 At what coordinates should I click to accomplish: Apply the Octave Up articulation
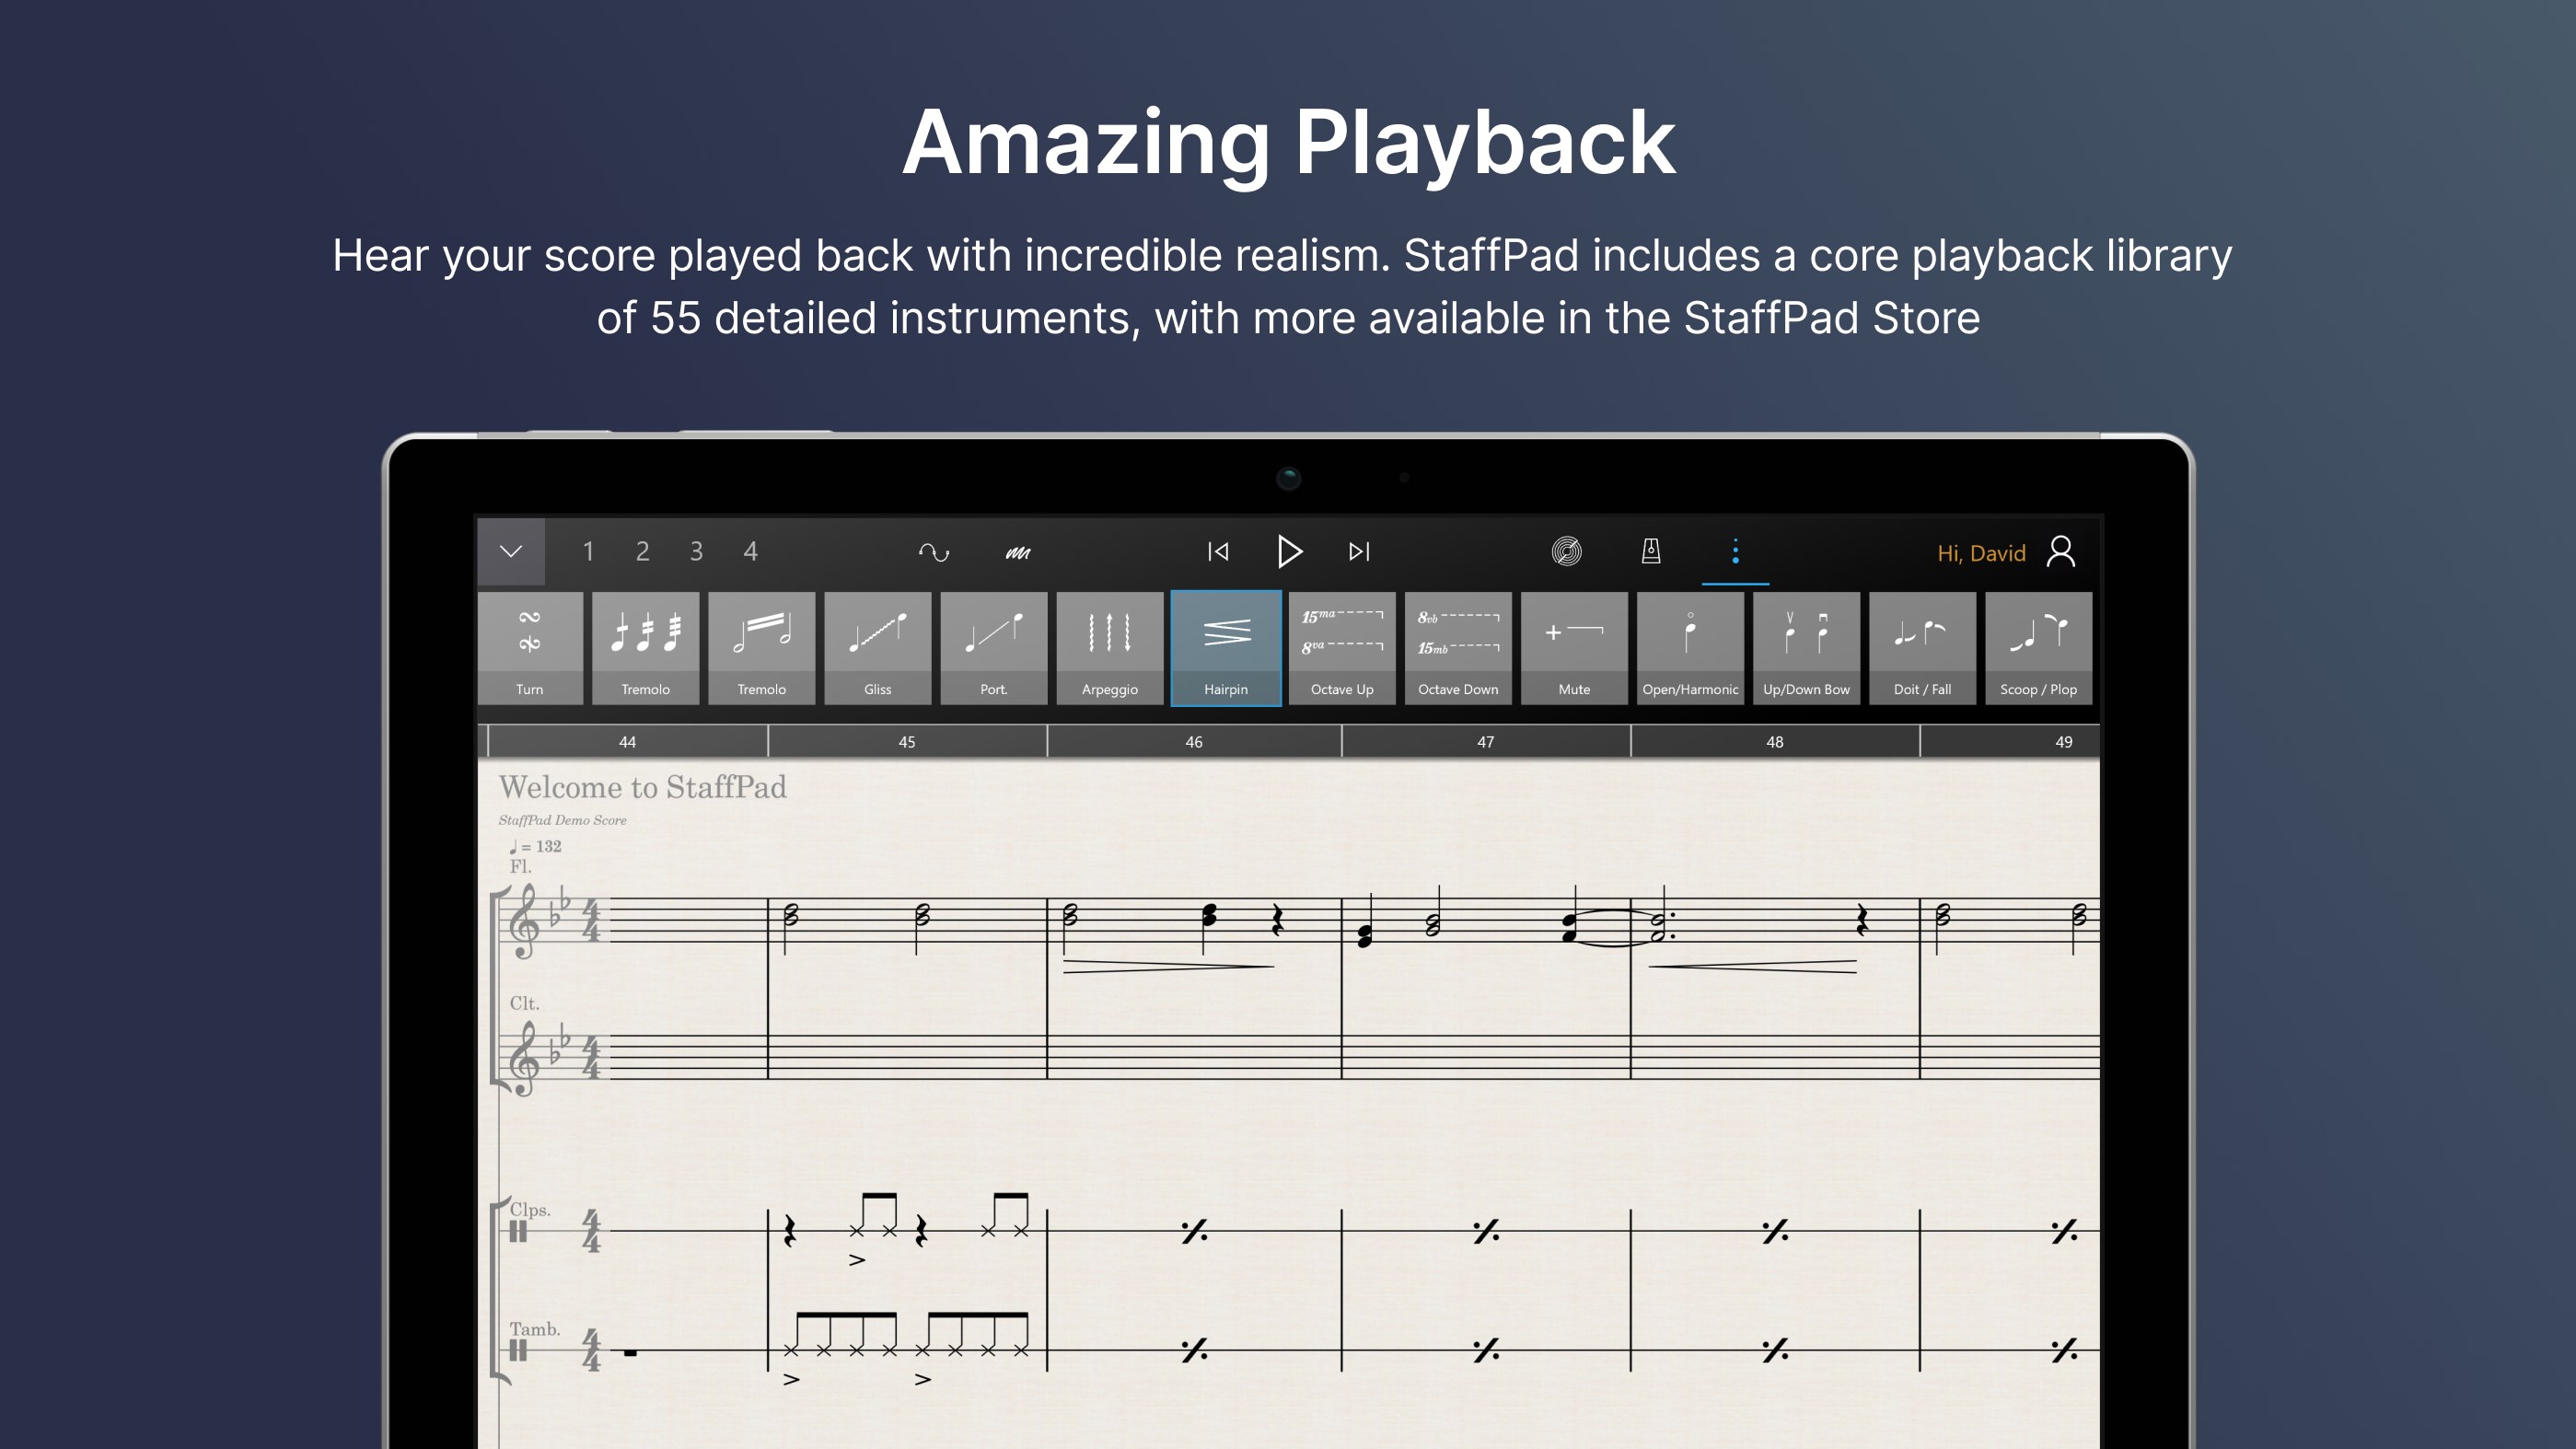[1342, 648]
